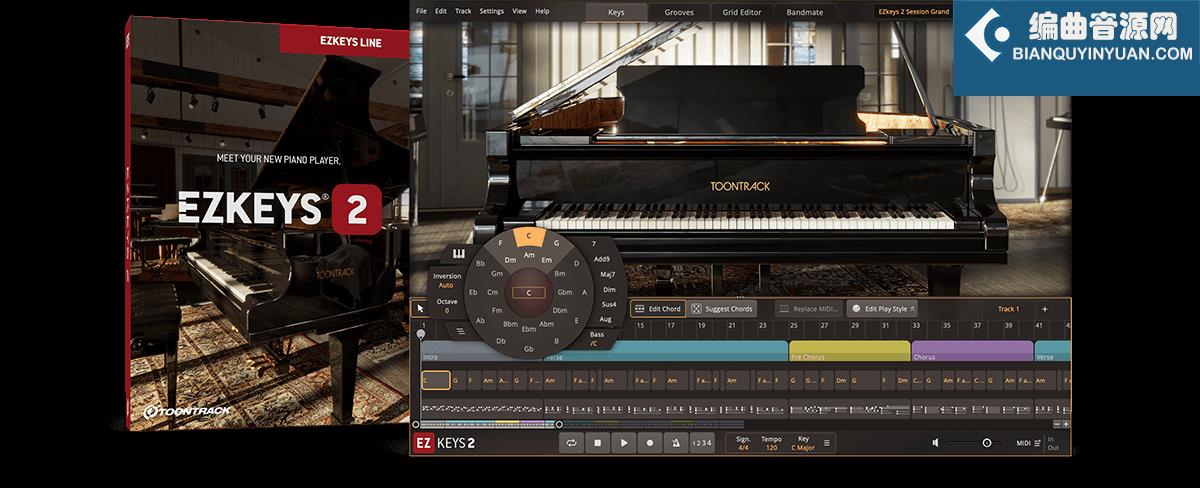Select the Chorus song part block

[972, 353]
